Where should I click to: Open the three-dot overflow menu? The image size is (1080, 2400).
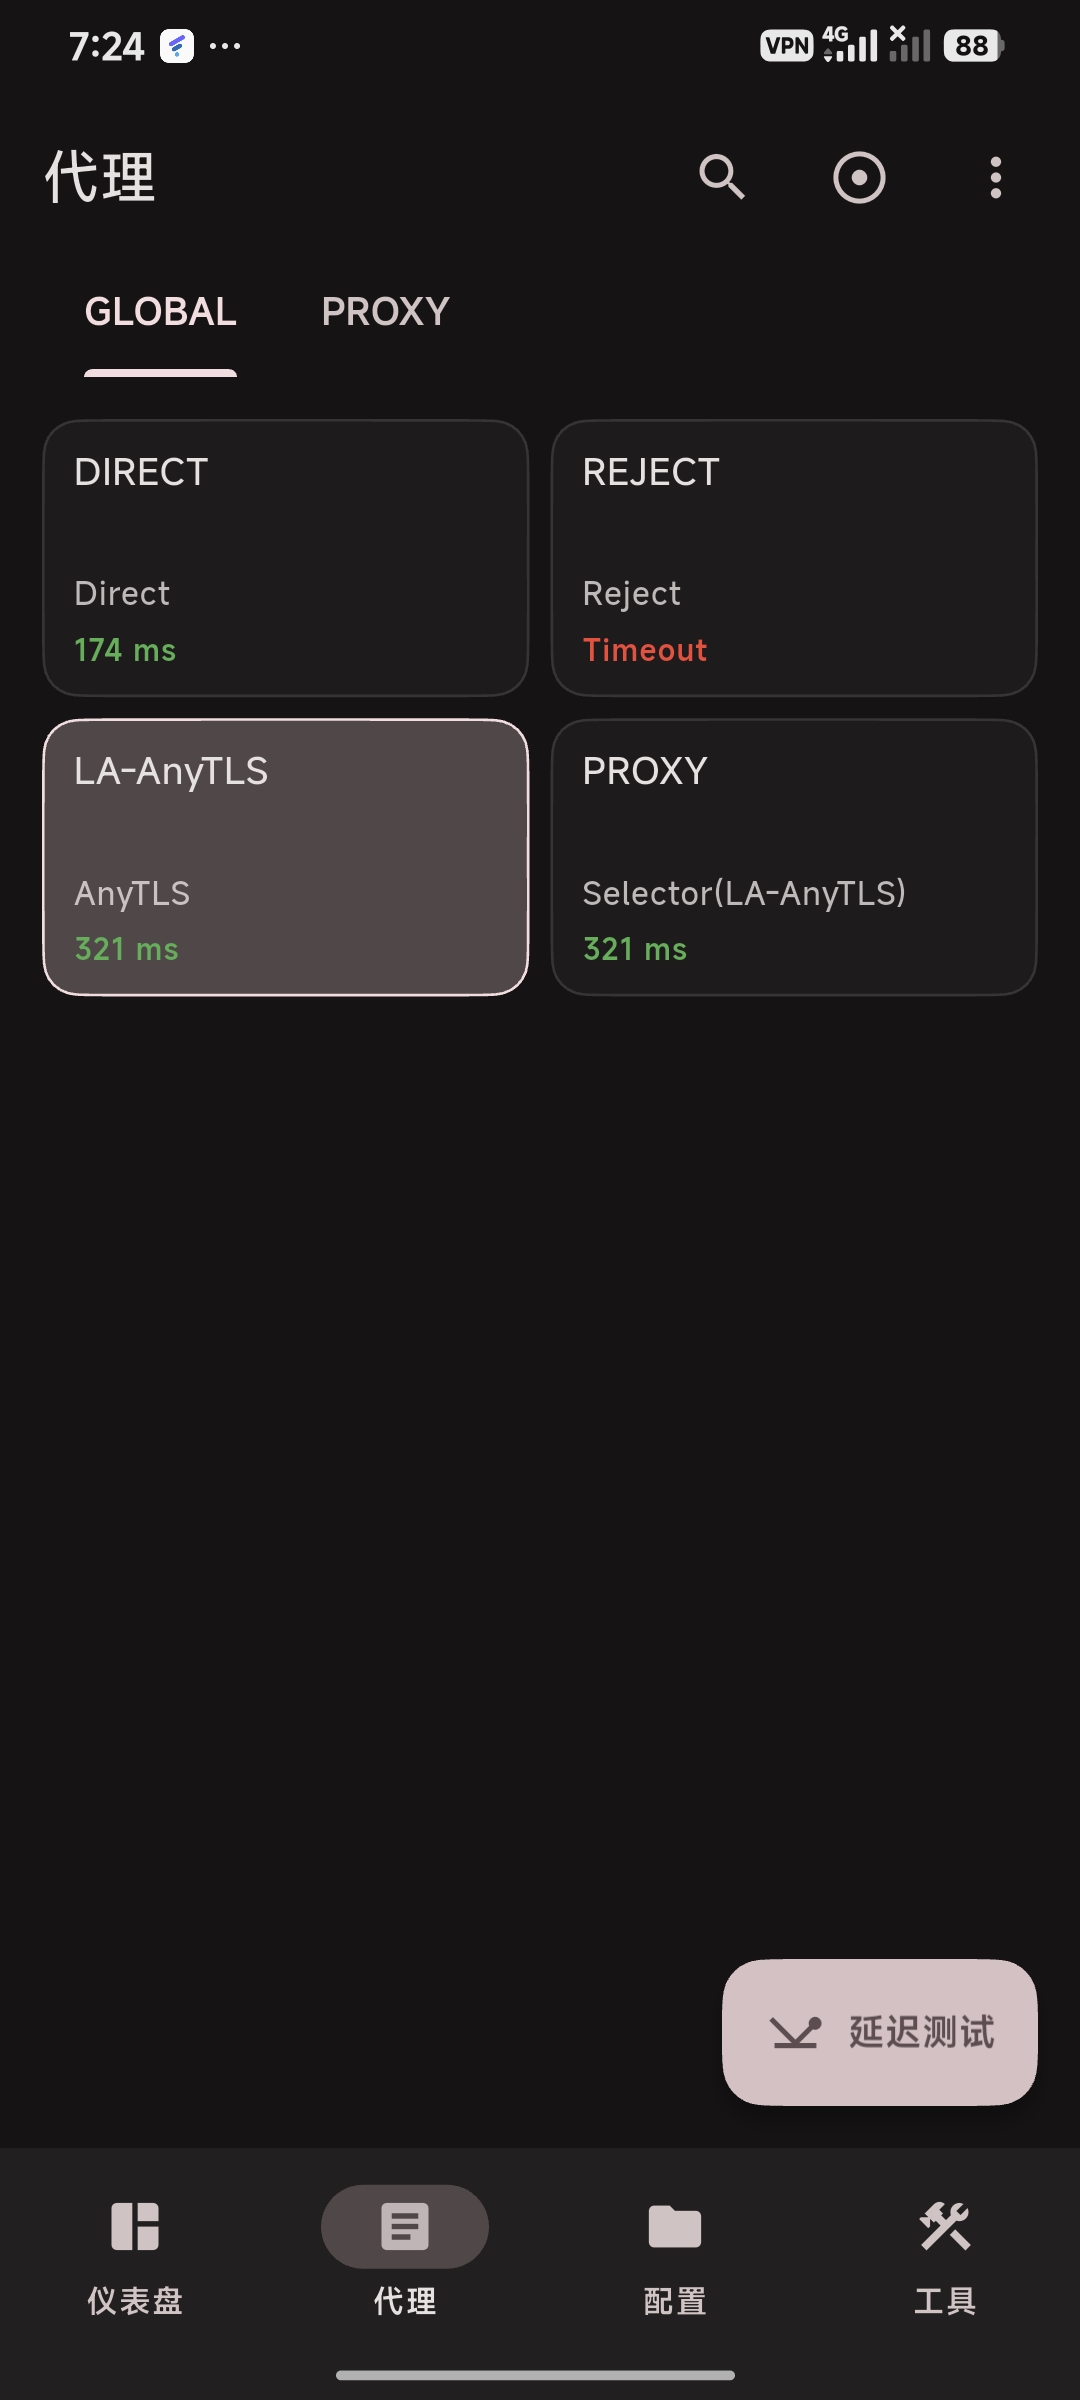point(995,178)
